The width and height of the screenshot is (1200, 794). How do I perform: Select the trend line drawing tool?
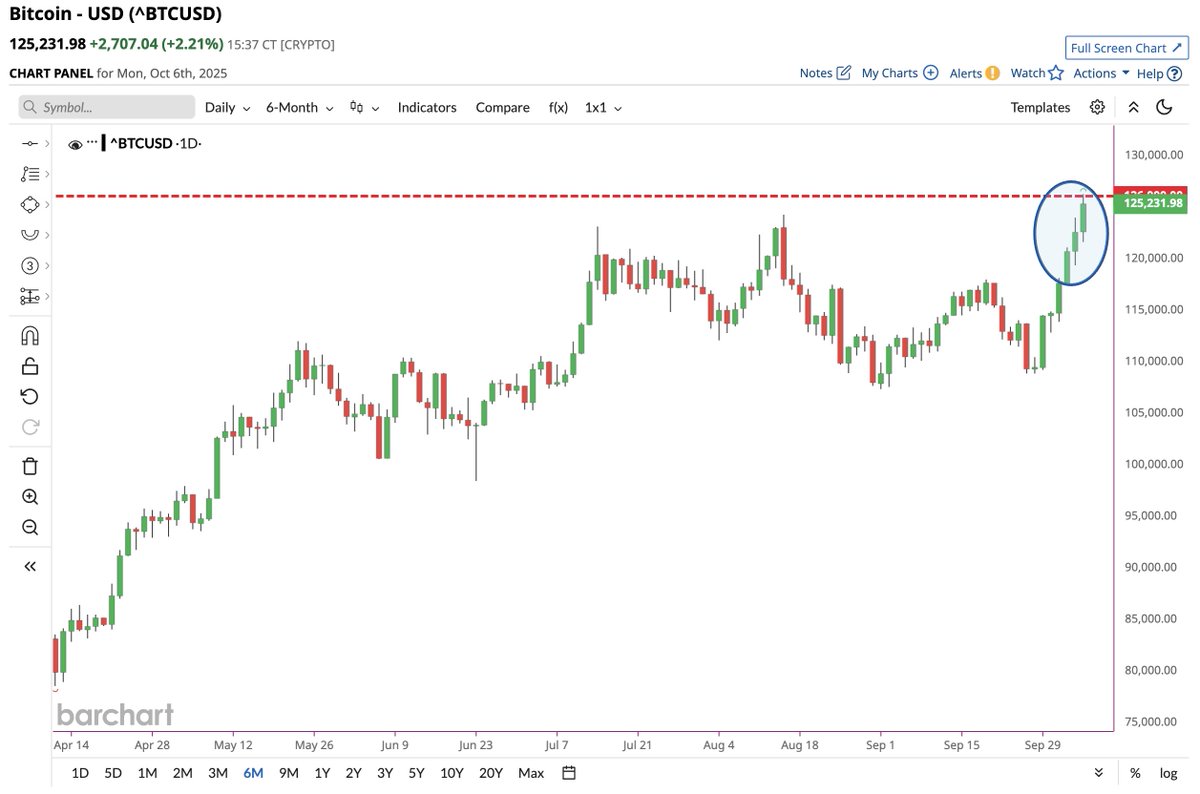click(30, 144)
